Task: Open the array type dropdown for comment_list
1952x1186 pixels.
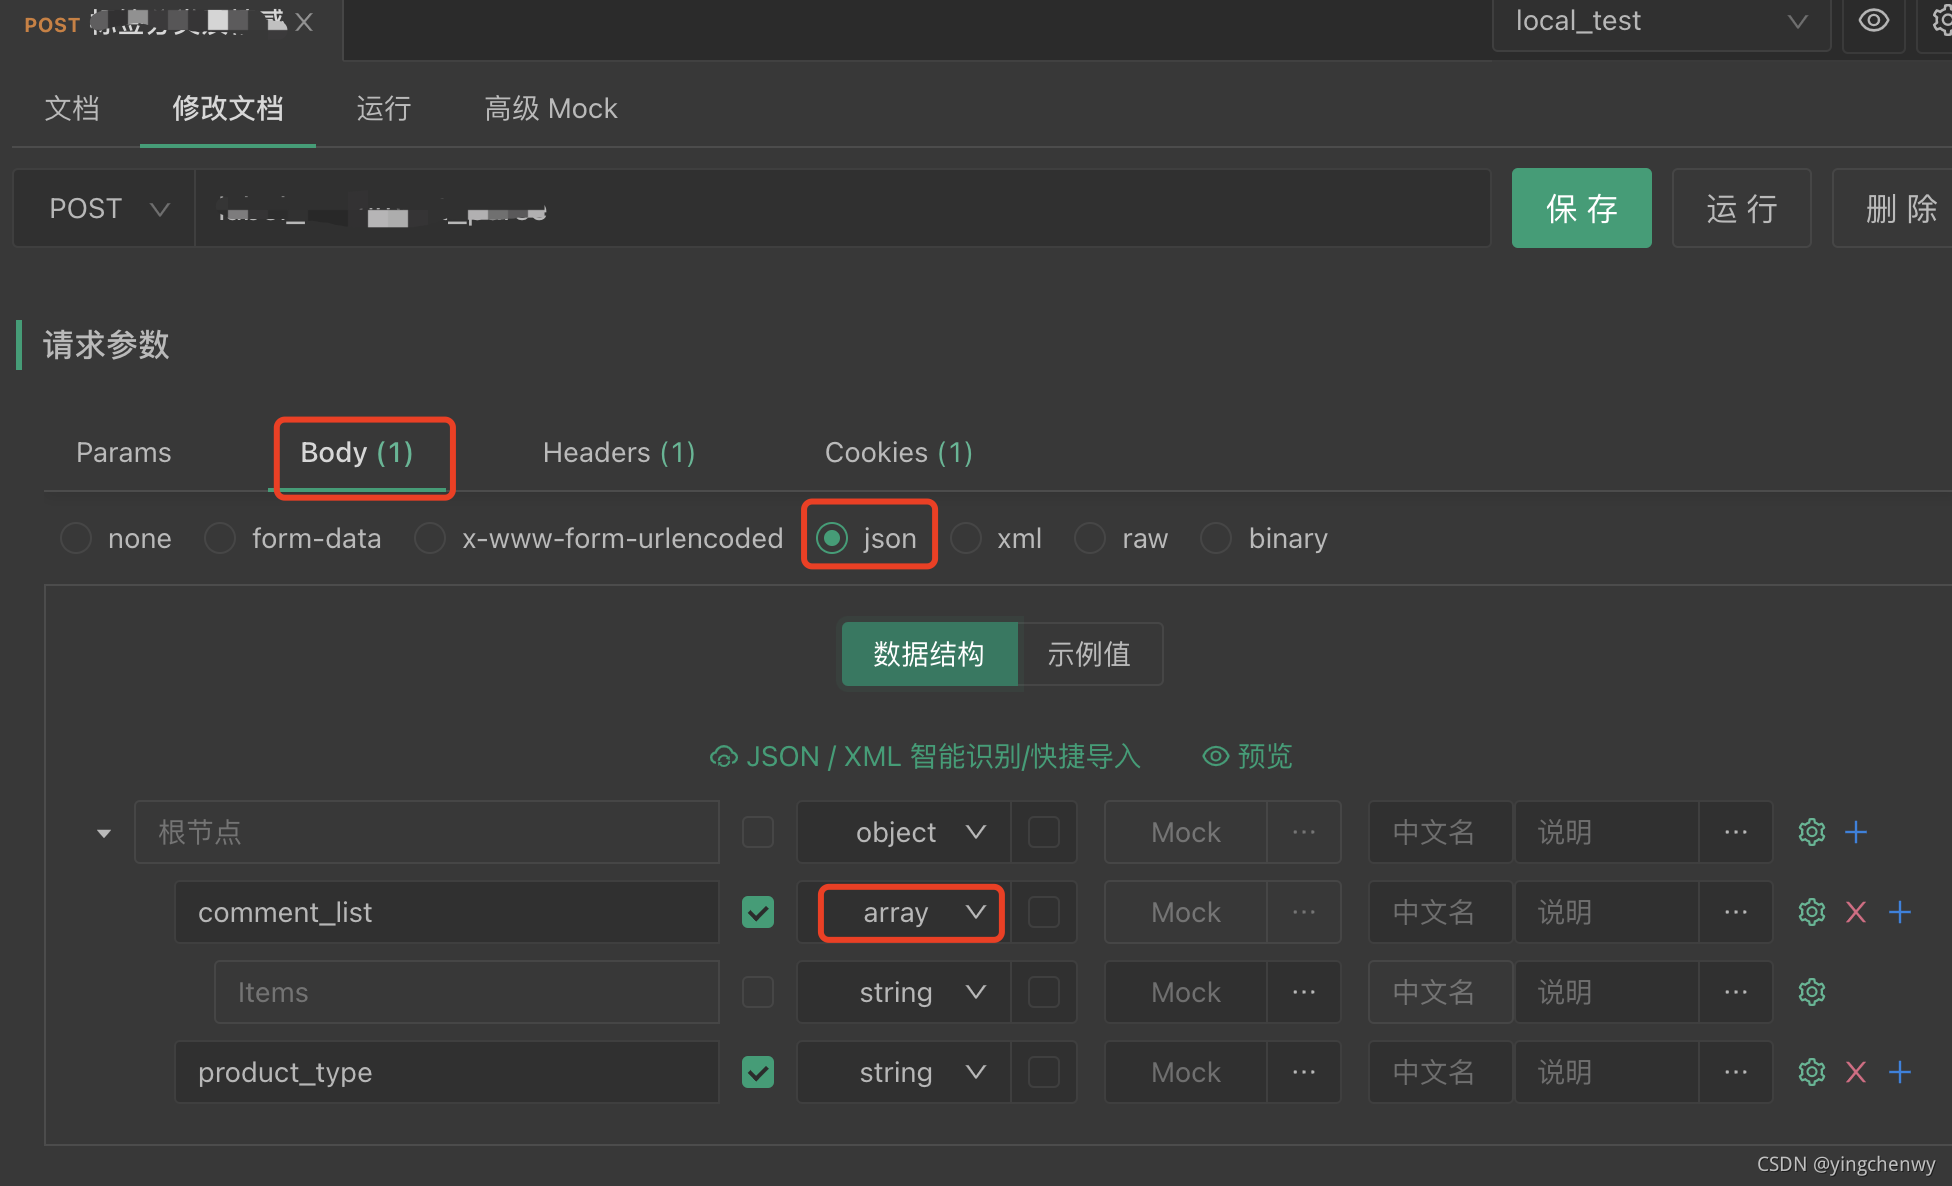Action: tap(910, 912)
